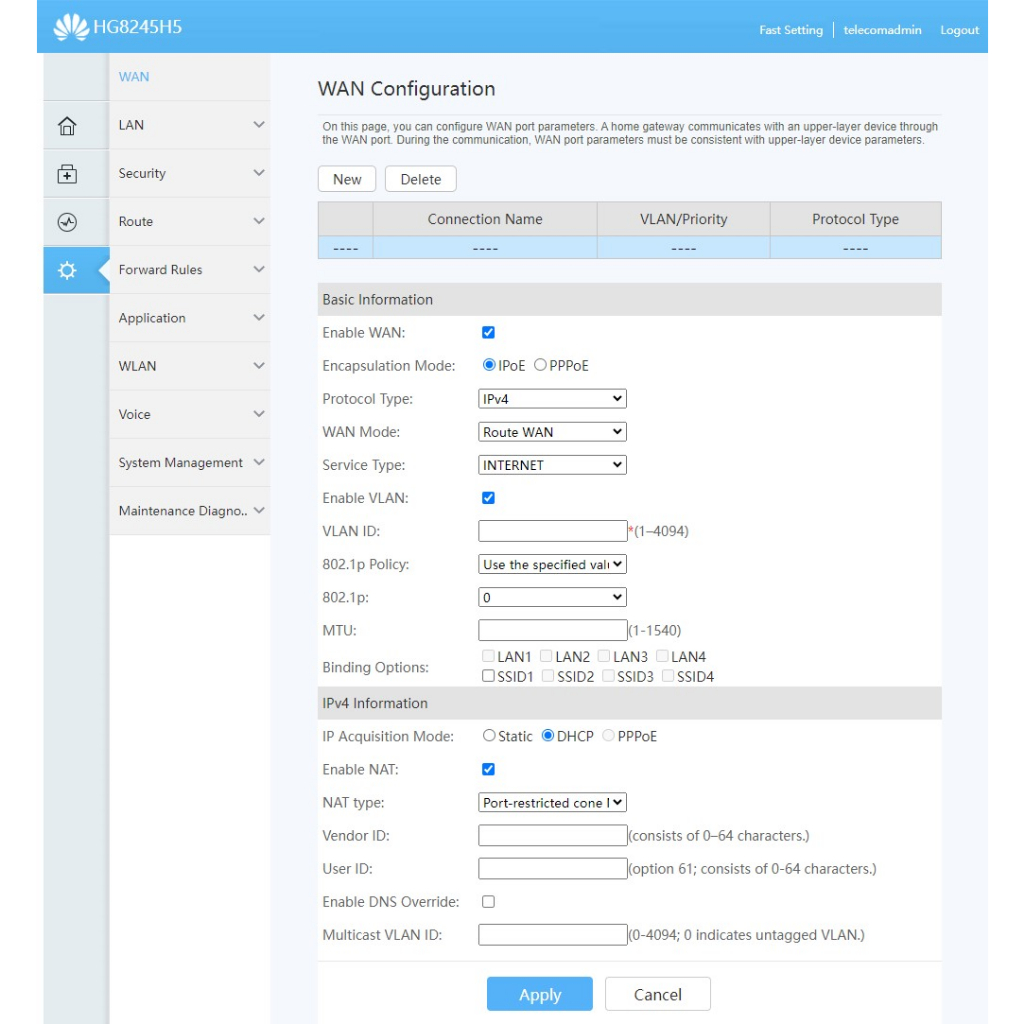Uncheck the Enable WAN checkbox
This screenshot has width=1024, height=1024.
[x=488, y=333]
